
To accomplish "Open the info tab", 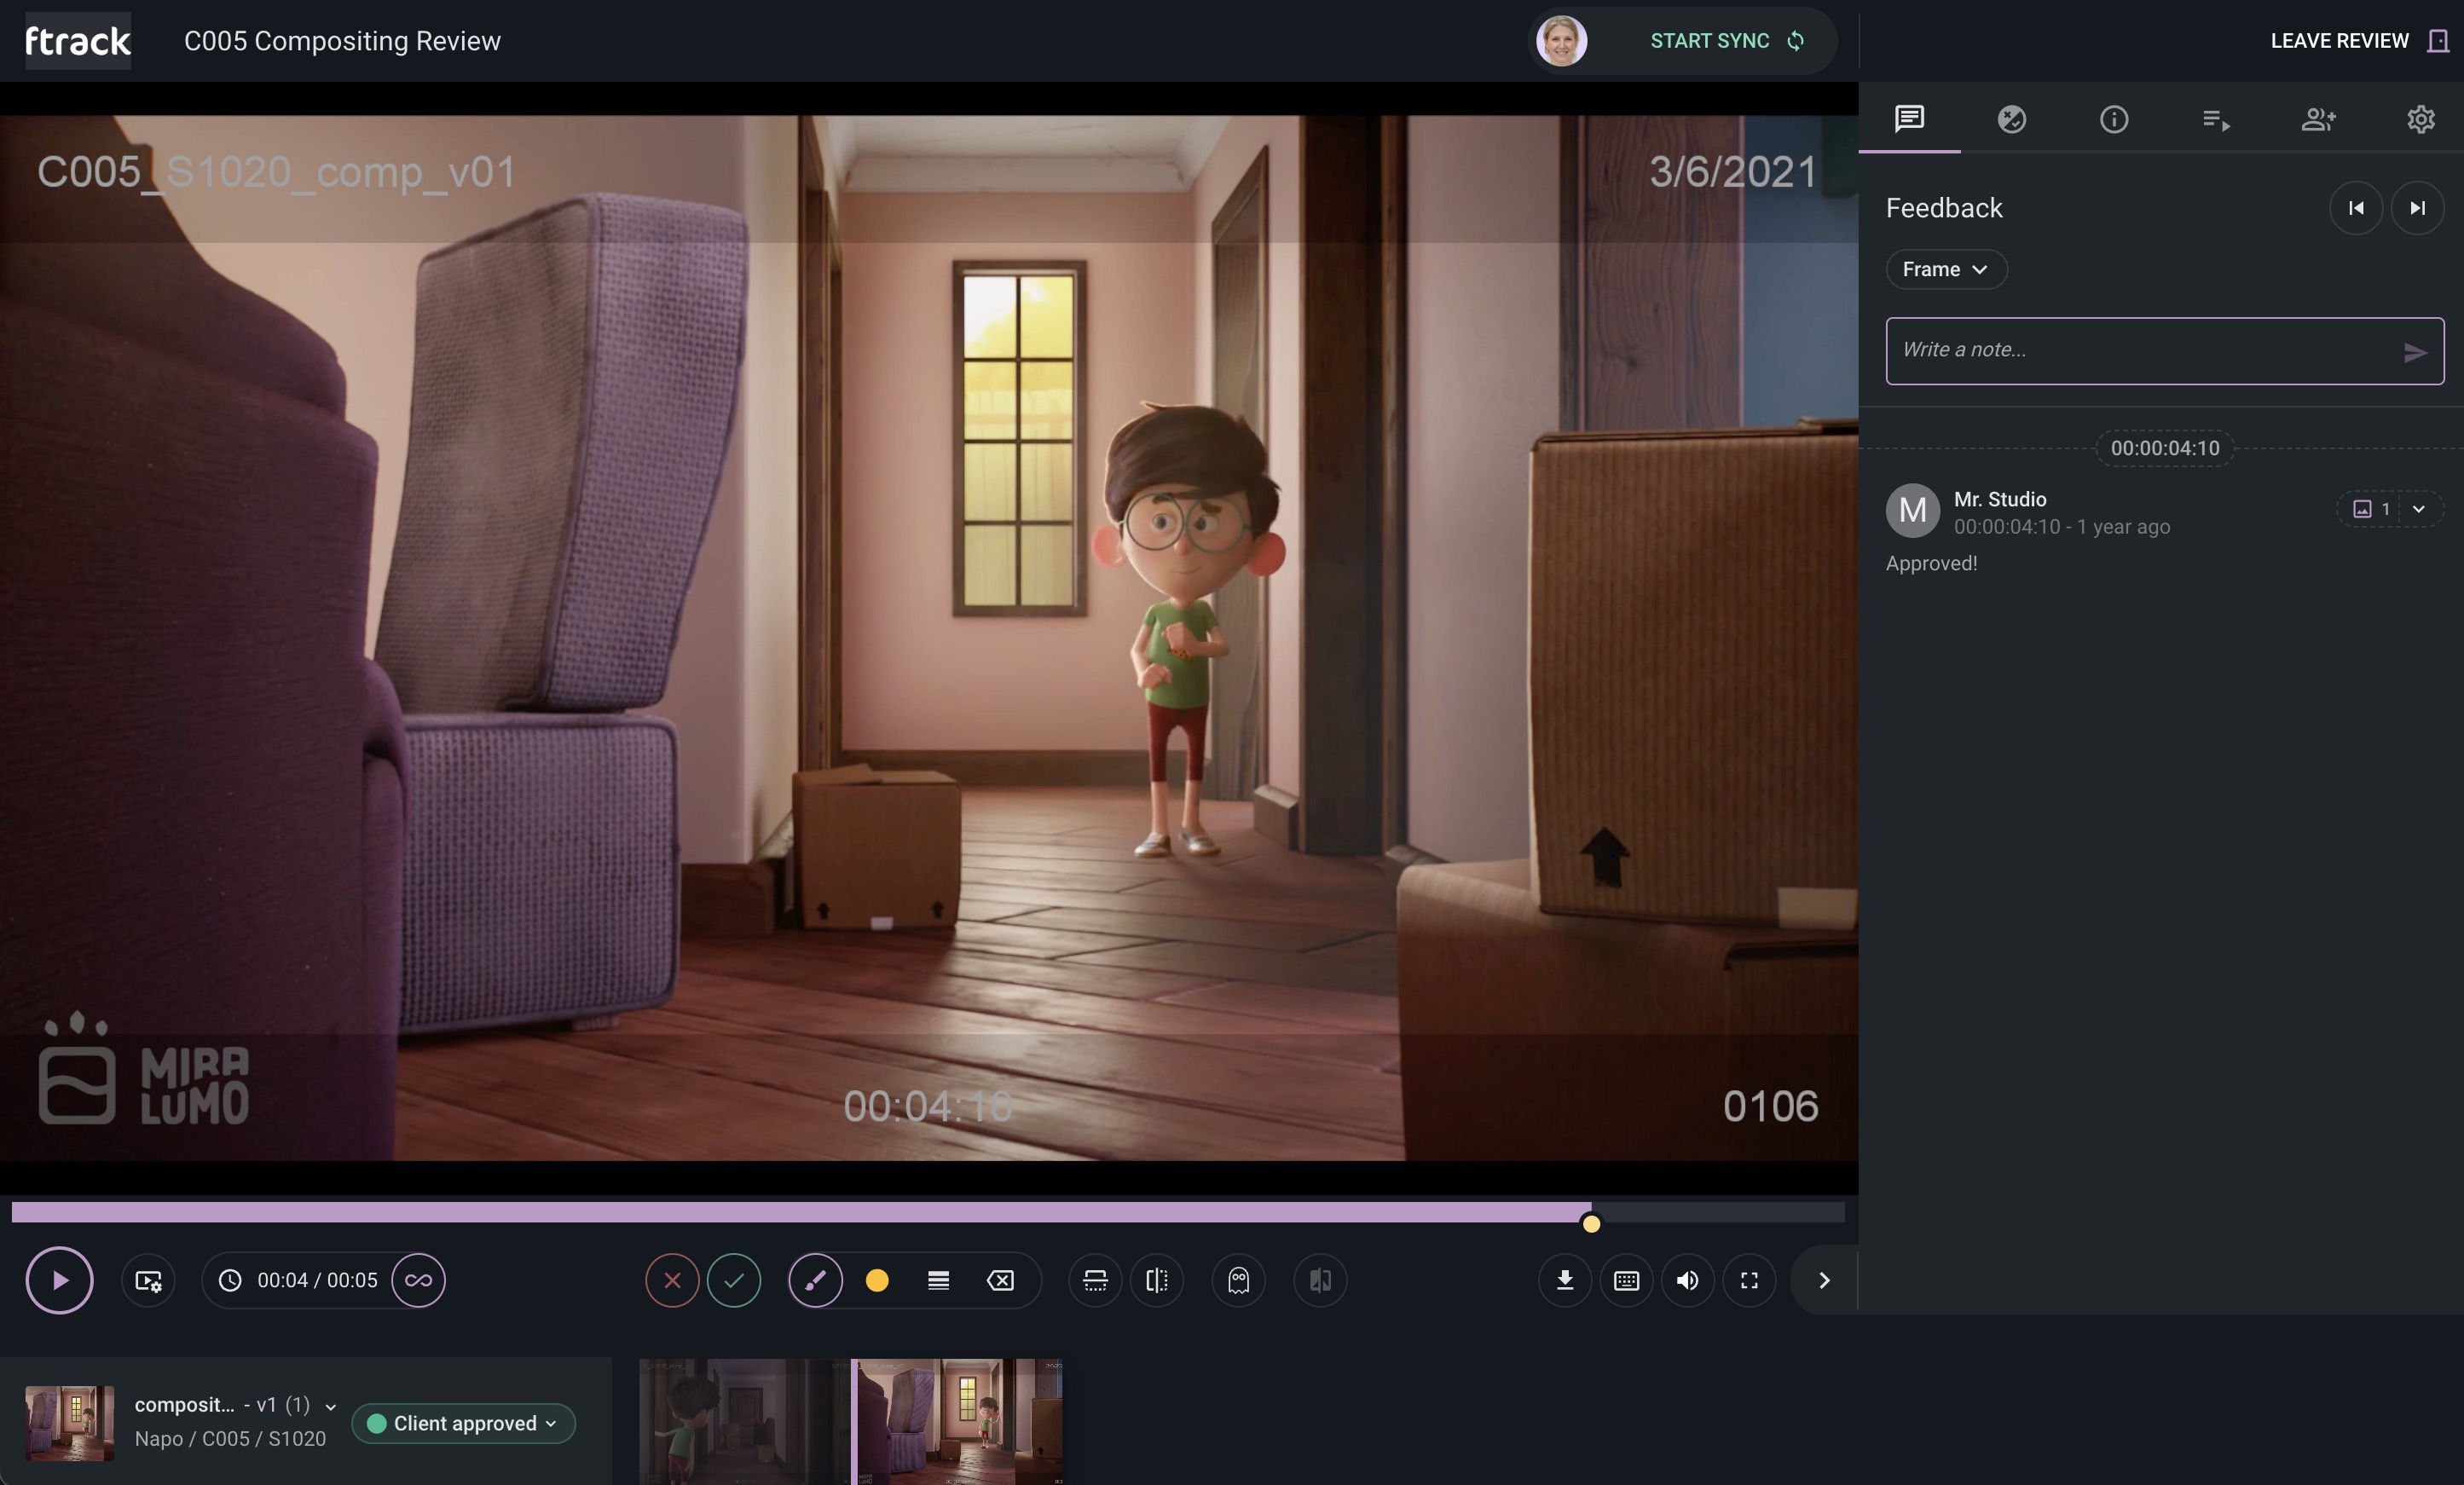I will coord(2113,119).
